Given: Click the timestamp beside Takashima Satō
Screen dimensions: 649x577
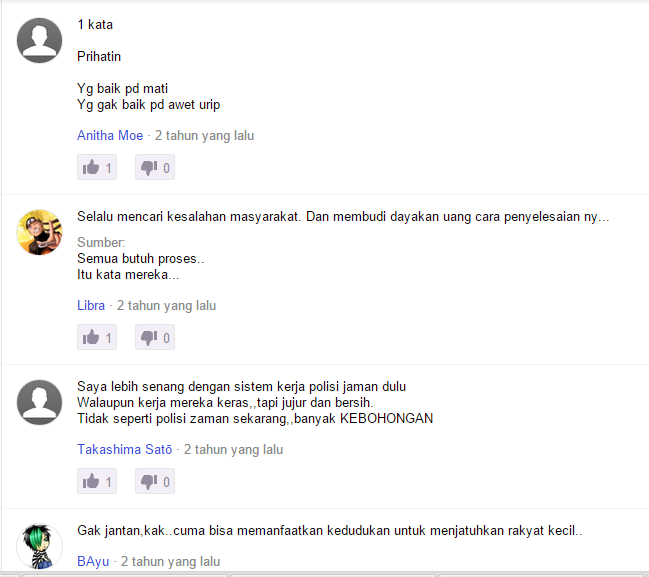Looking at the screenshot, I should [233, 450].
